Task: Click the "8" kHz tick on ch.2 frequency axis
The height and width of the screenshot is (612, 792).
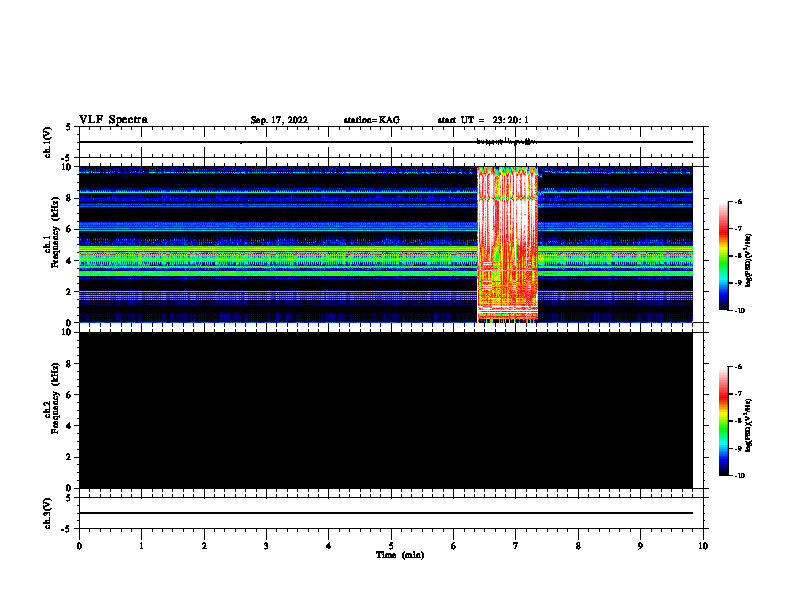Action: click(70, 364)
